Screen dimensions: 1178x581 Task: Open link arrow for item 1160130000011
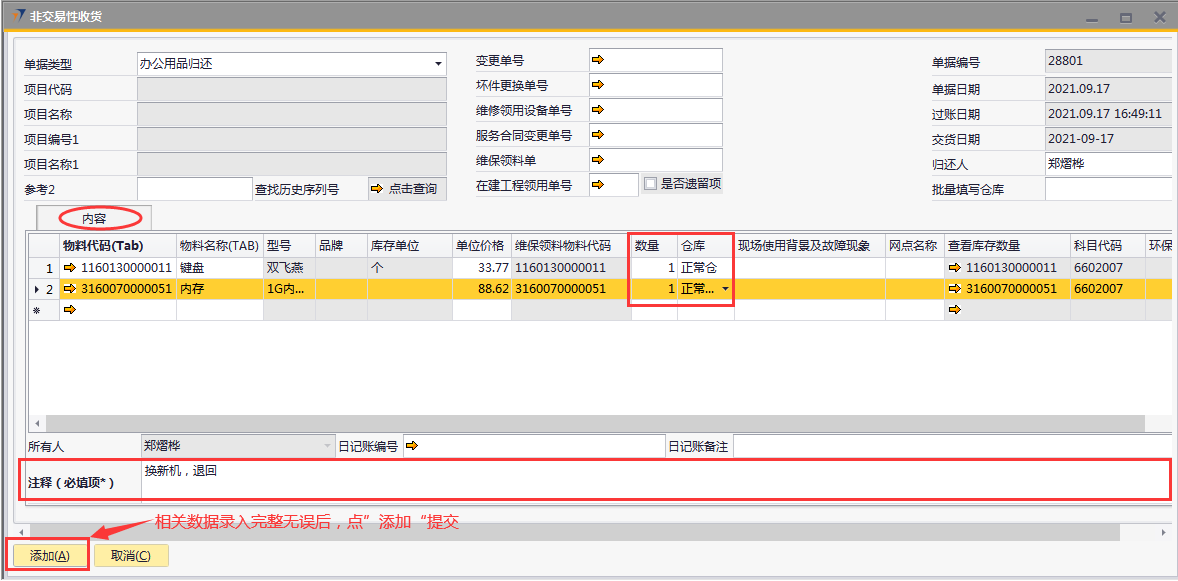coord(70,268)
